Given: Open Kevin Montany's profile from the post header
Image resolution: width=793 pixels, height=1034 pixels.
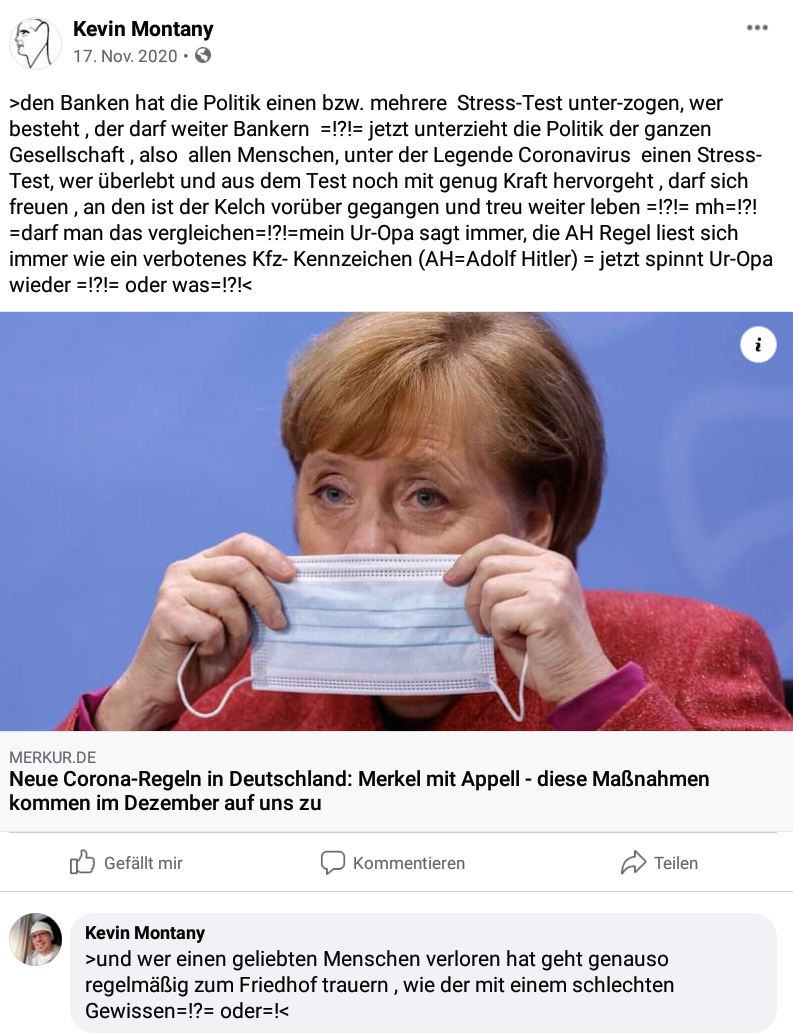Looking at the screenshot, I should [x=143, y=29].
